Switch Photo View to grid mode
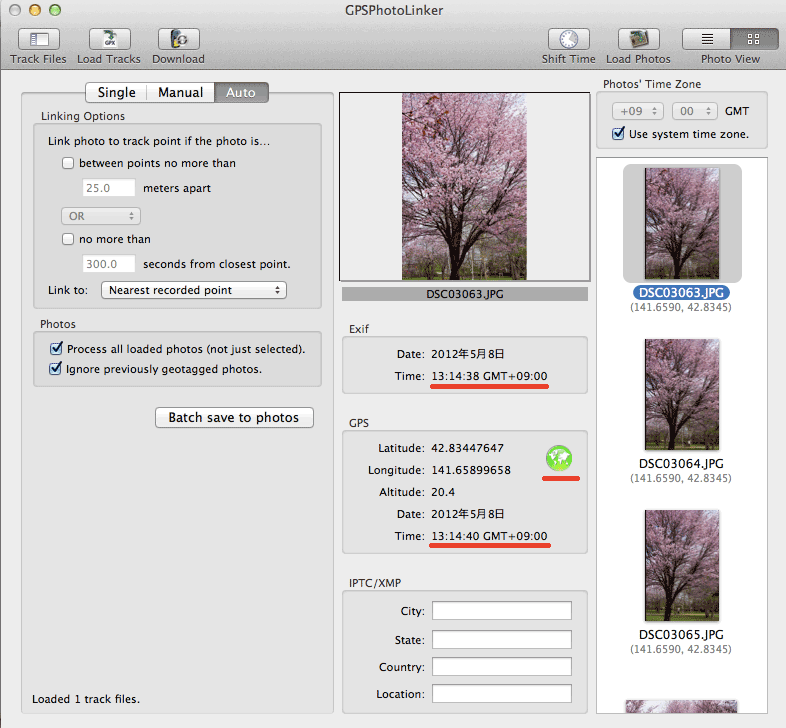This screenshot has width=786, height=728. (x=754, y=39)
